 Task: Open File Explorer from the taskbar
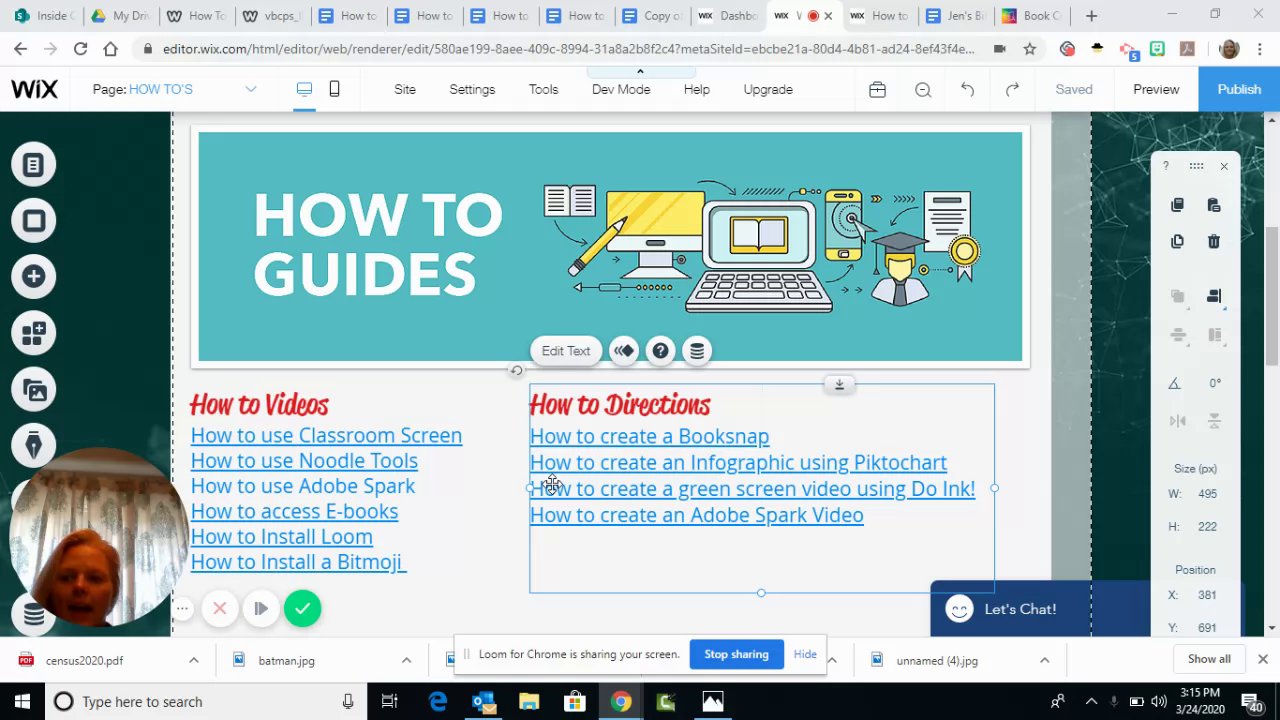(x=529, y=702)
